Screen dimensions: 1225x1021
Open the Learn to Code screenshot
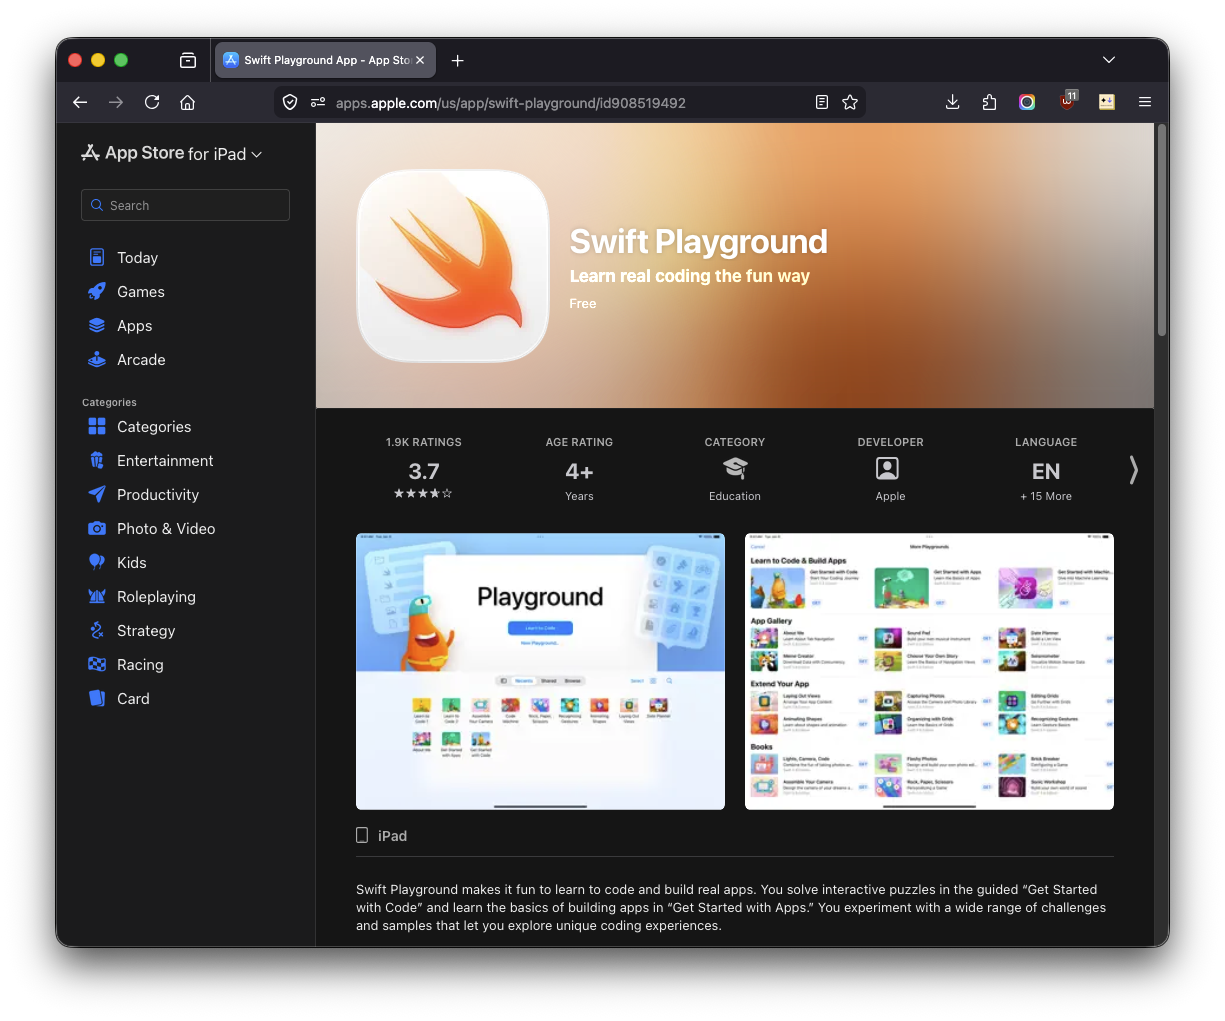tap(929, 671)
